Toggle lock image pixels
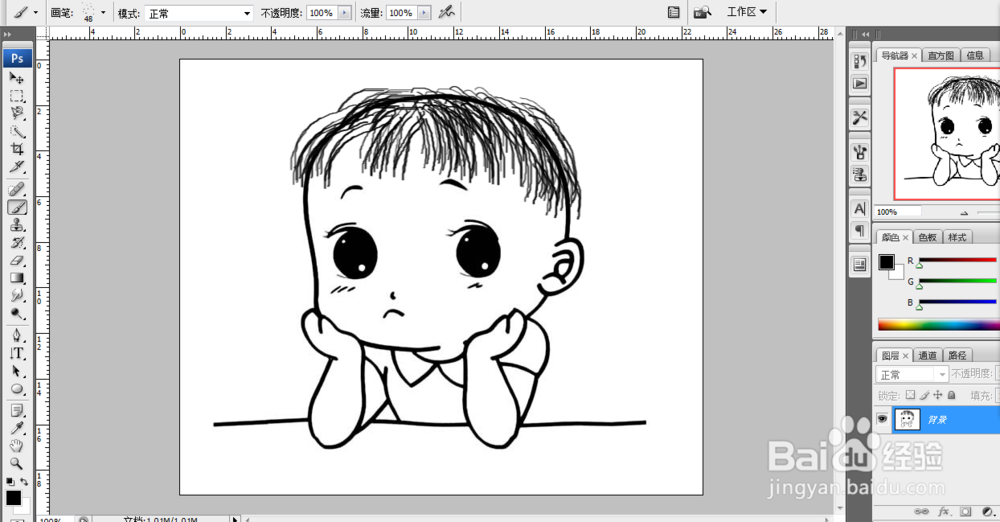1000x522 pixels. coord(924,395)
